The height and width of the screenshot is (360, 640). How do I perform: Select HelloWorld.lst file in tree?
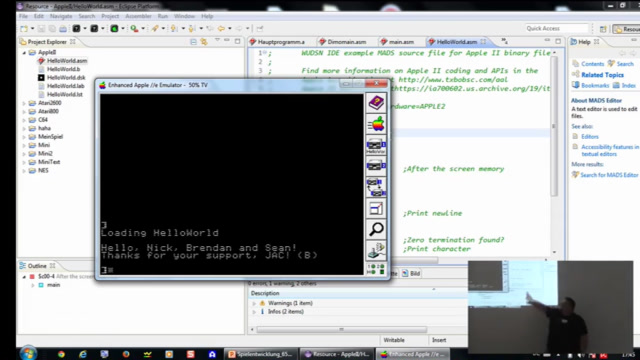click(x=64, y=94)
